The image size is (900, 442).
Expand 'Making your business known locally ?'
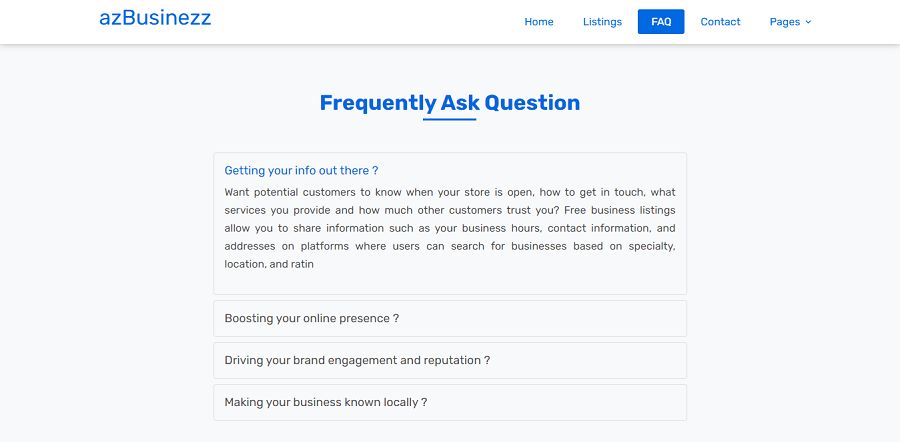point(326,403)
